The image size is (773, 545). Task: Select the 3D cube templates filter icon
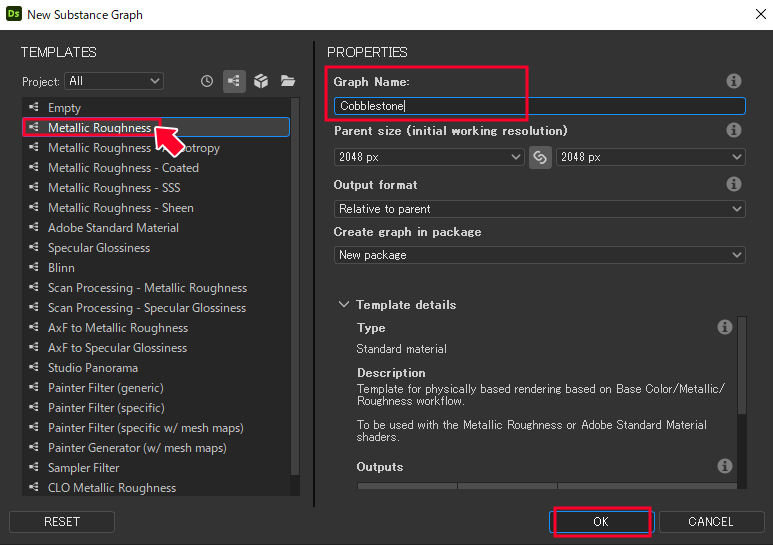261,81
